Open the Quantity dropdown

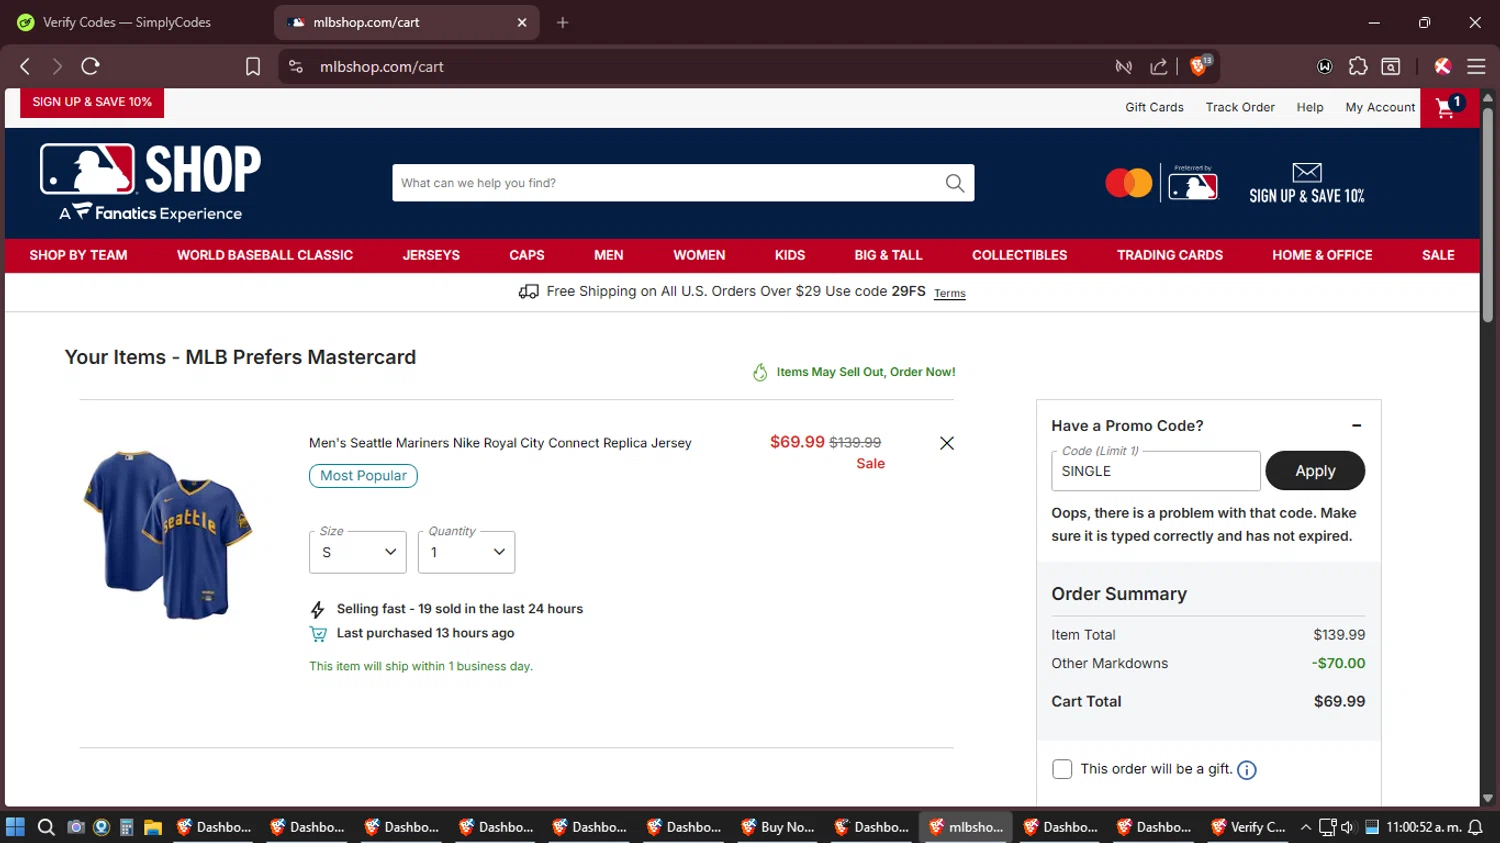[x=466, y=552]
